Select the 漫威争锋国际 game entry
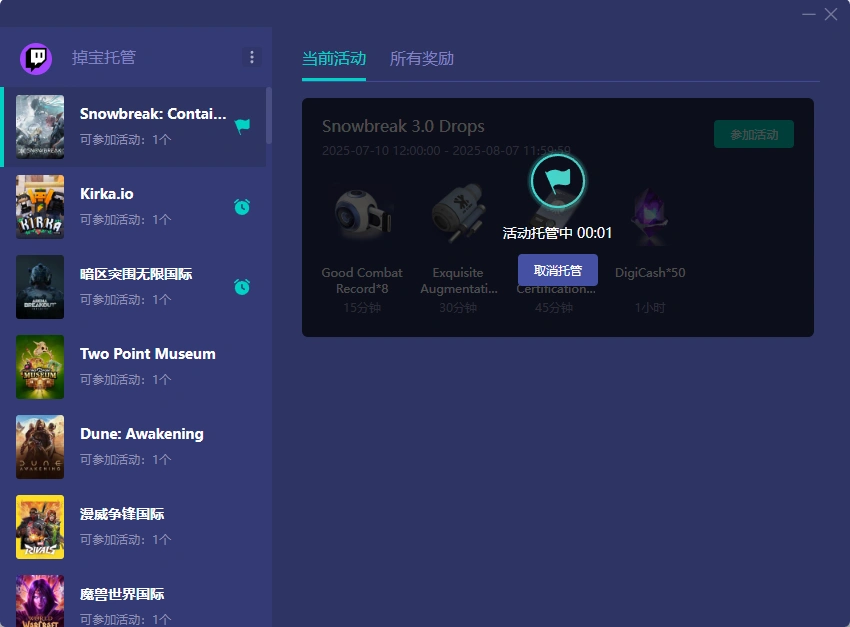 (140, 527)
